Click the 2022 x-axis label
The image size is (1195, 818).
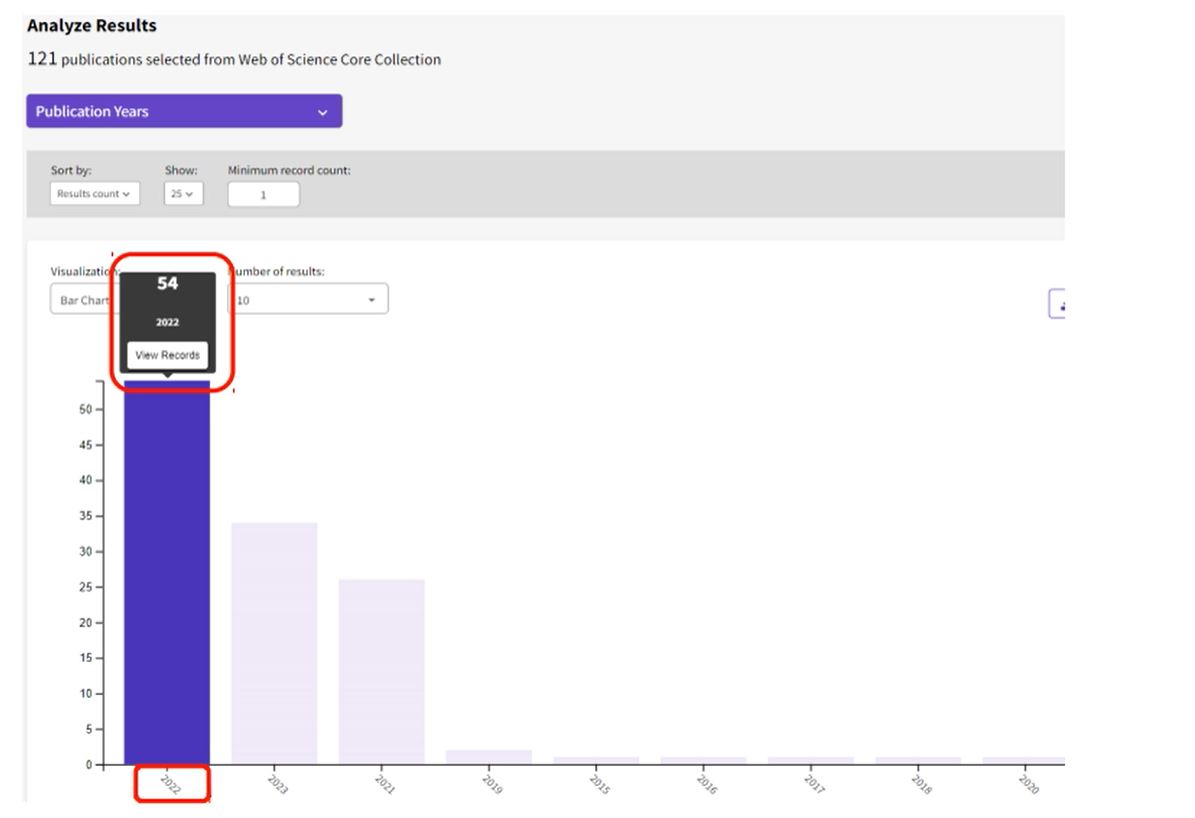(x=171, y=785)
